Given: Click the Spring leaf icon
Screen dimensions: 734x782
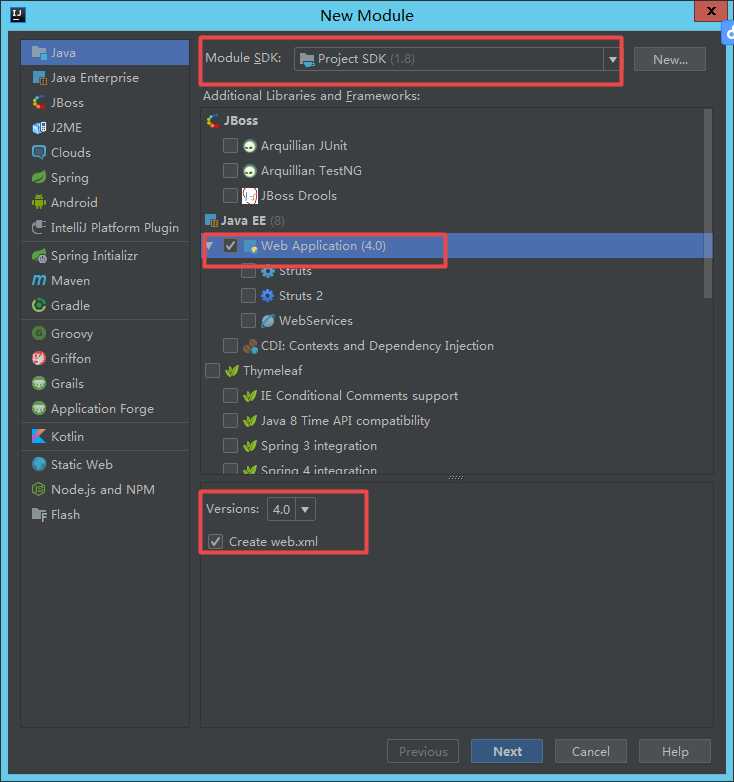Looking at the screenshot, I should (39, 178).
